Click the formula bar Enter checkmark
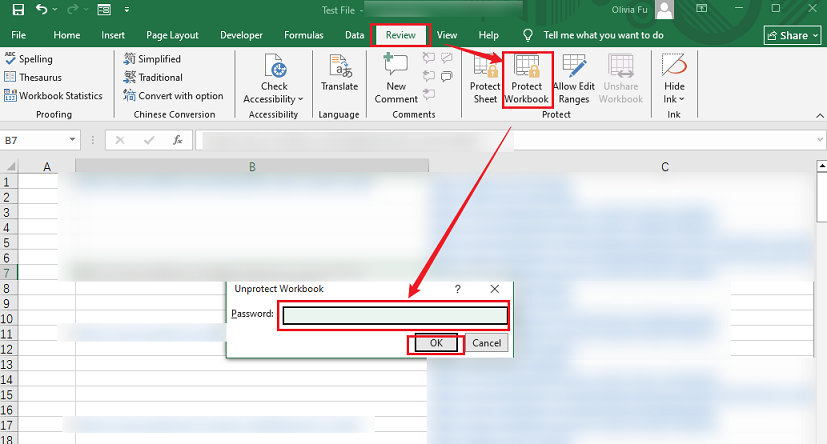Image resolution: width=827 pixels, height=444 pixels. [x=149, y=140]
